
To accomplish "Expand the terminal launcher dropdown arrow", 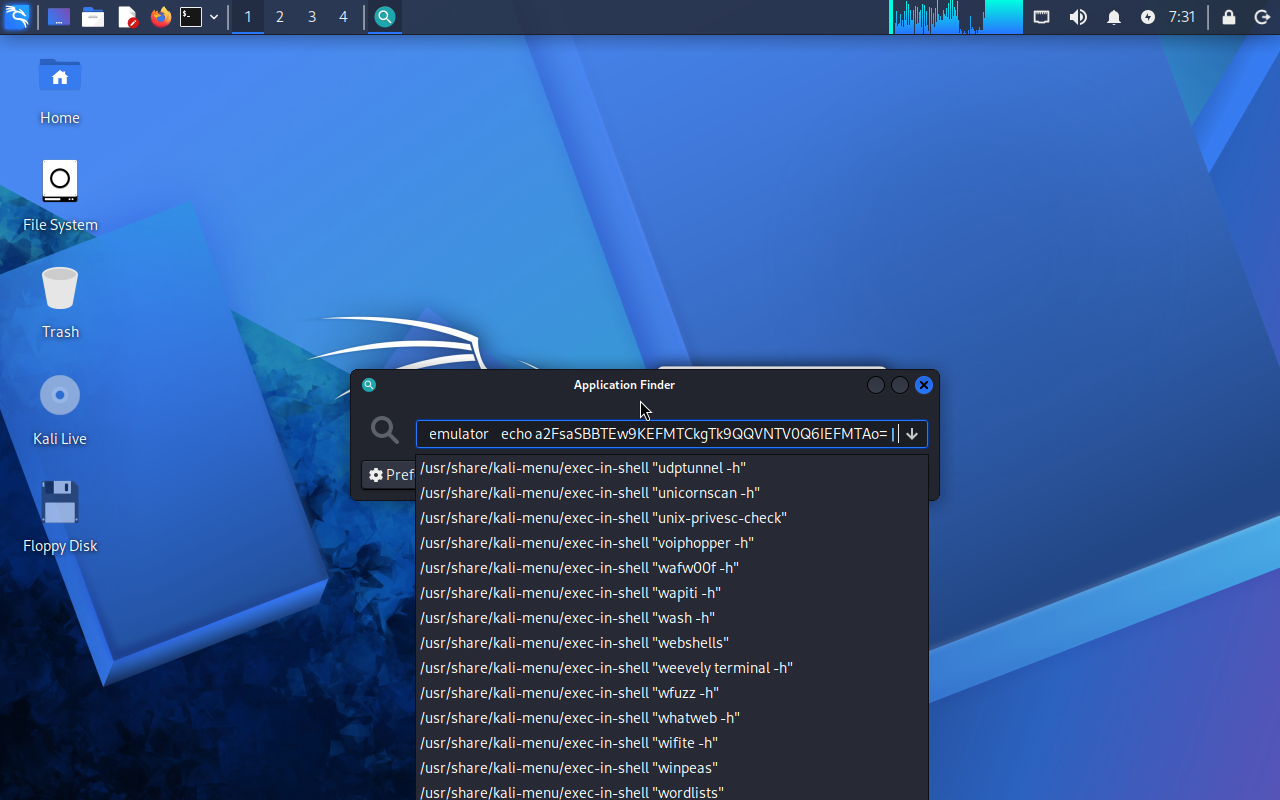I will [x=214, y=17].
